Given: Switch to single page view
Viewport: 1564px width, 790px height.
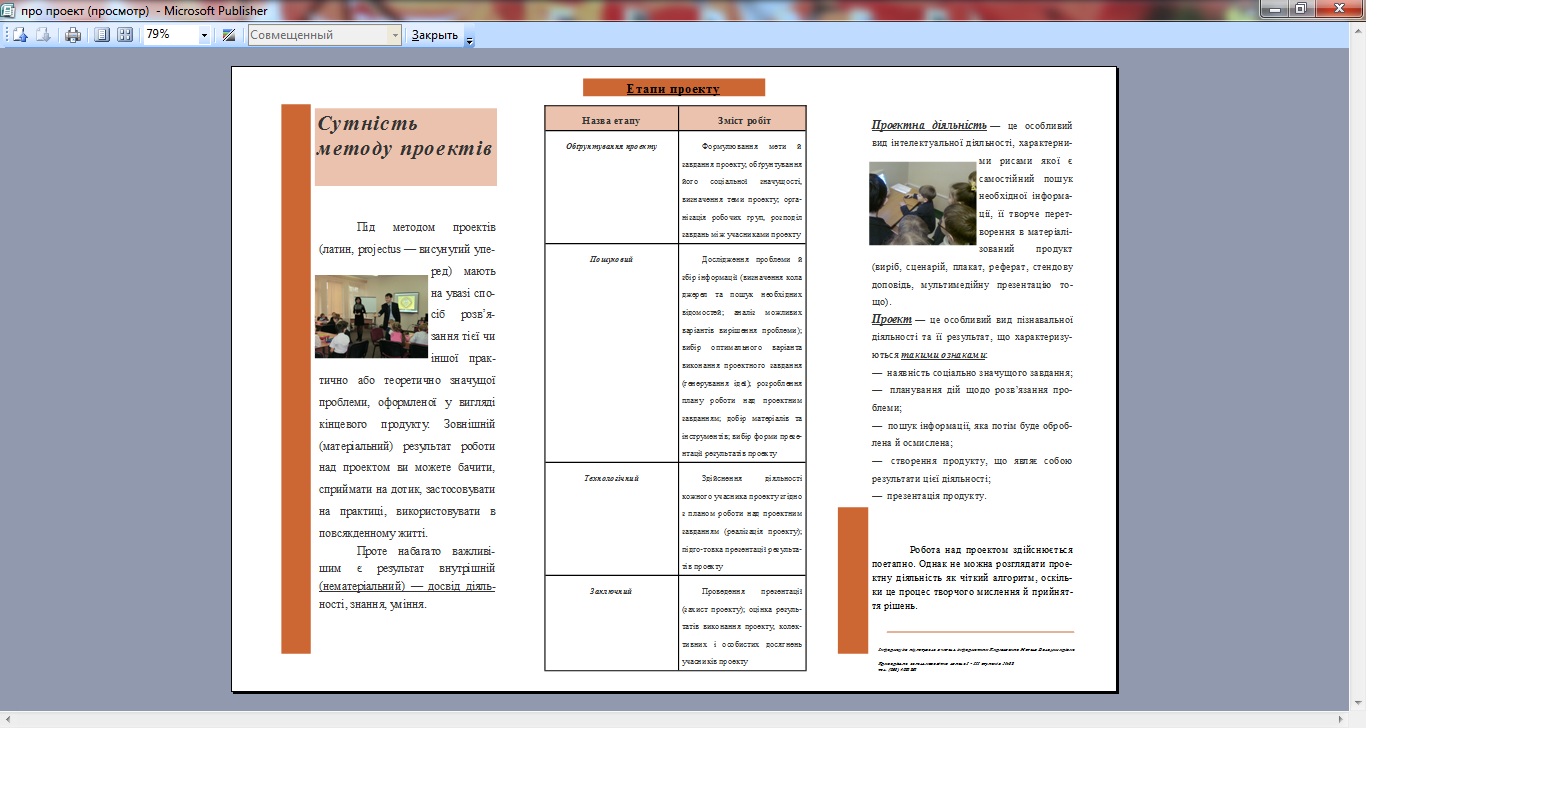Looking at the screenshot, I should pos(101,35).
